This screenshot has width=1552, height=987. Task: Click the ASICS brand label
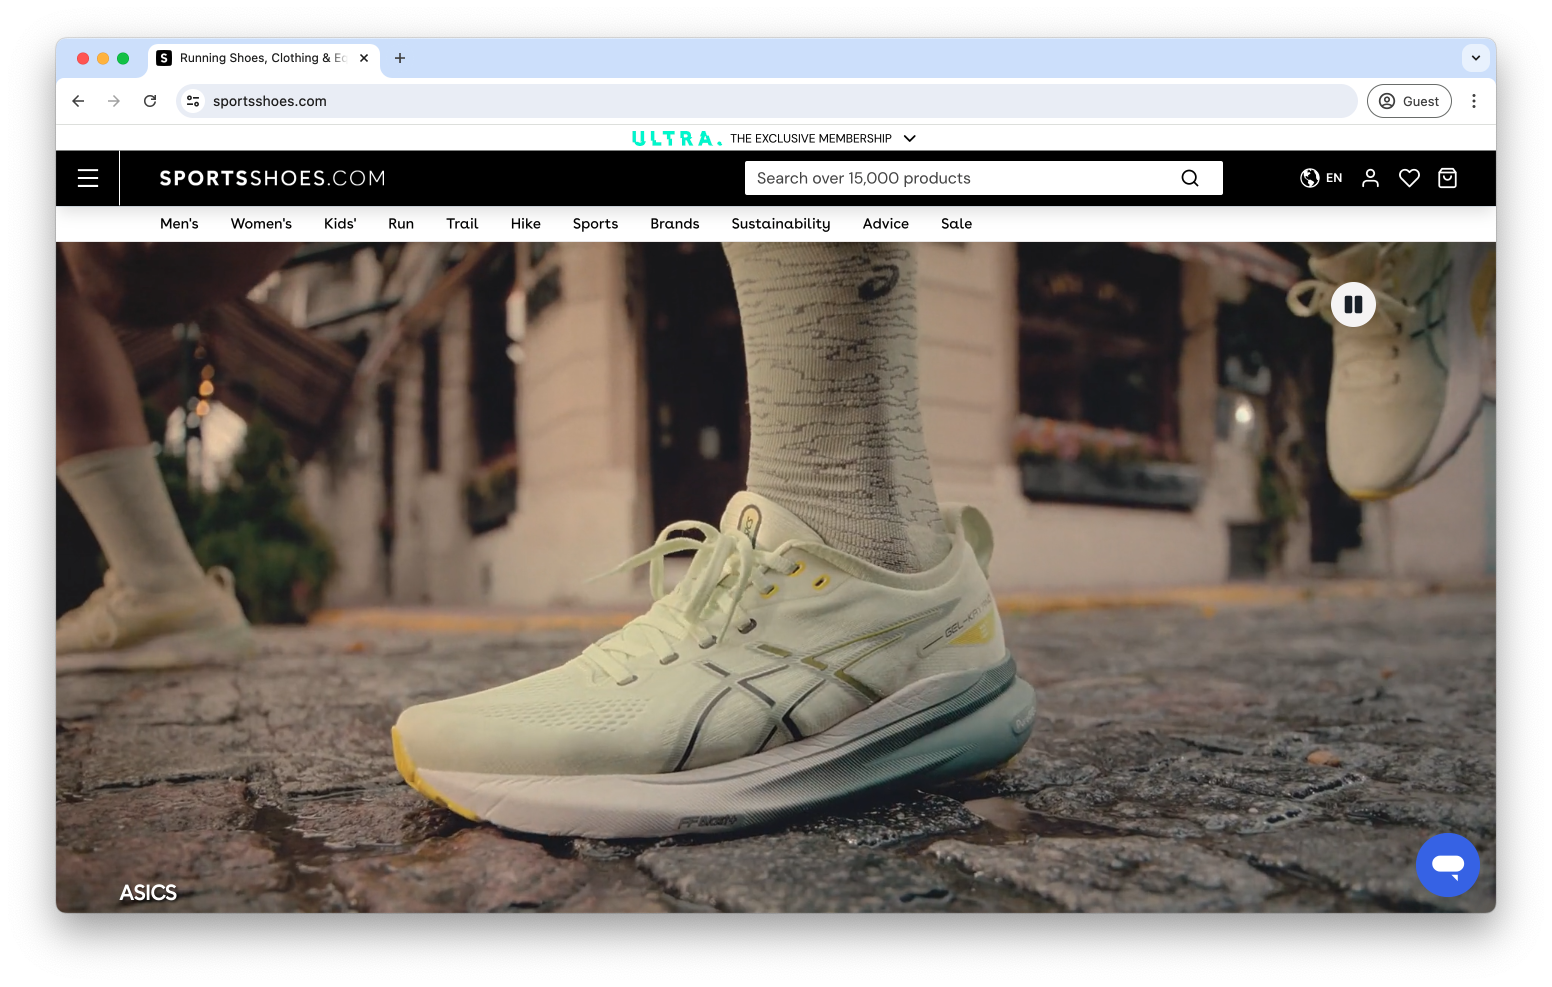coord(148,893)
